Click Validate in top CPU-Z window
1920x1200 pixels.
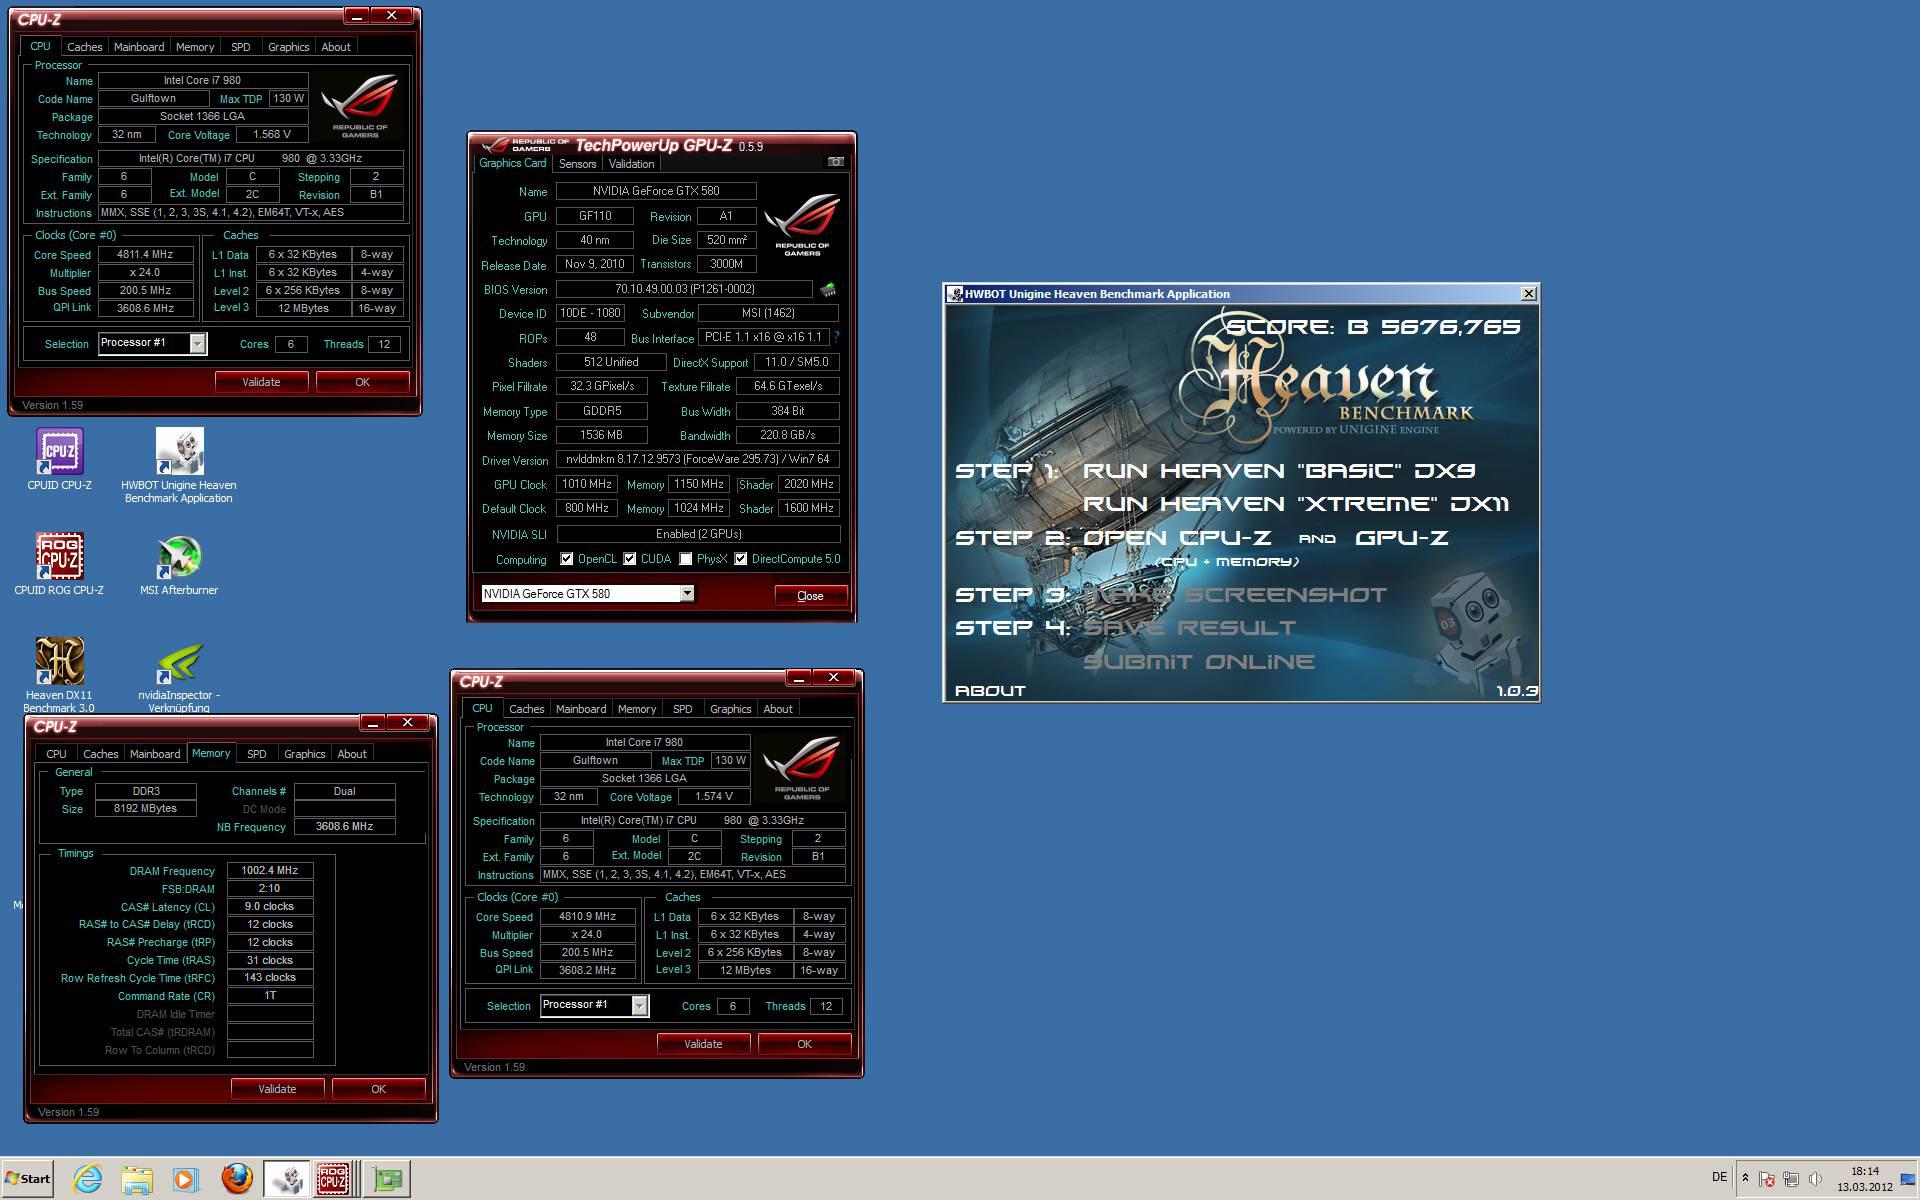click(261, 382)
